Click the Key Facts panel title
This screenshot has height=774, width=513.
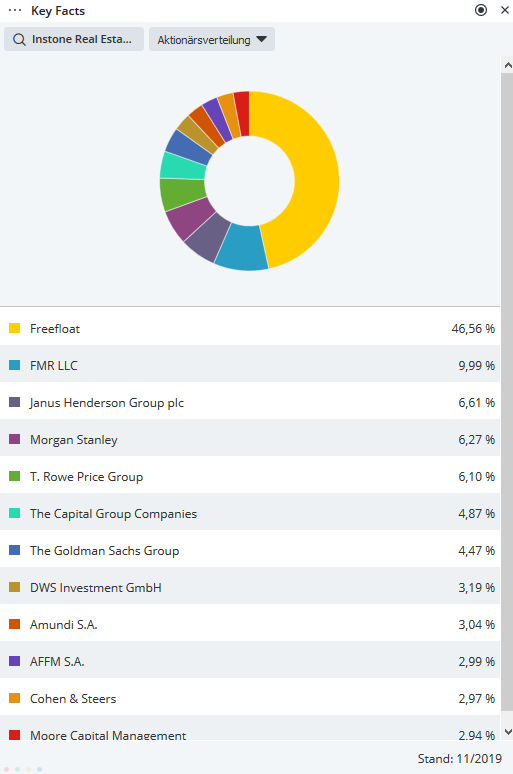tap(58, 11)
